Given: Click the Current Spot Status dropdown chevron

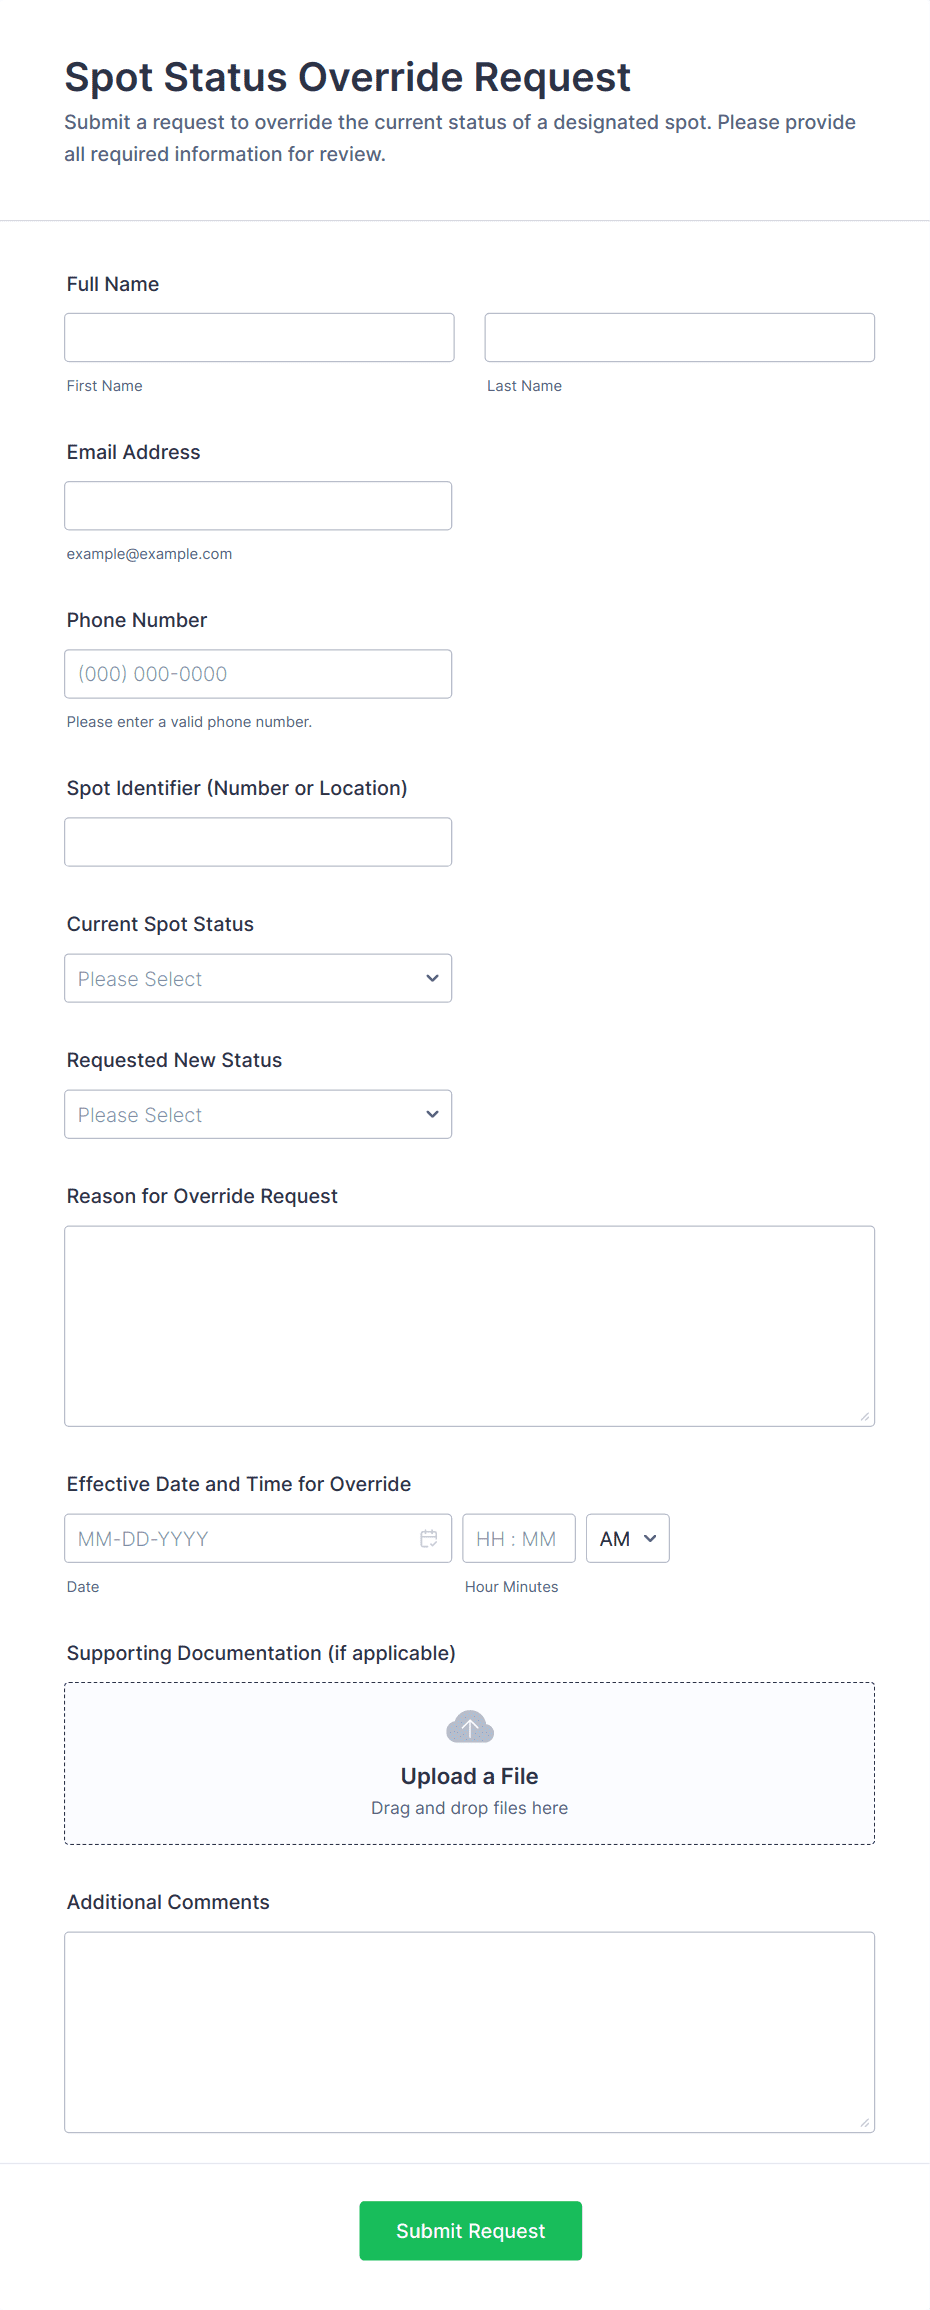Looking at the screenshot, I should [x=432, y=979].
